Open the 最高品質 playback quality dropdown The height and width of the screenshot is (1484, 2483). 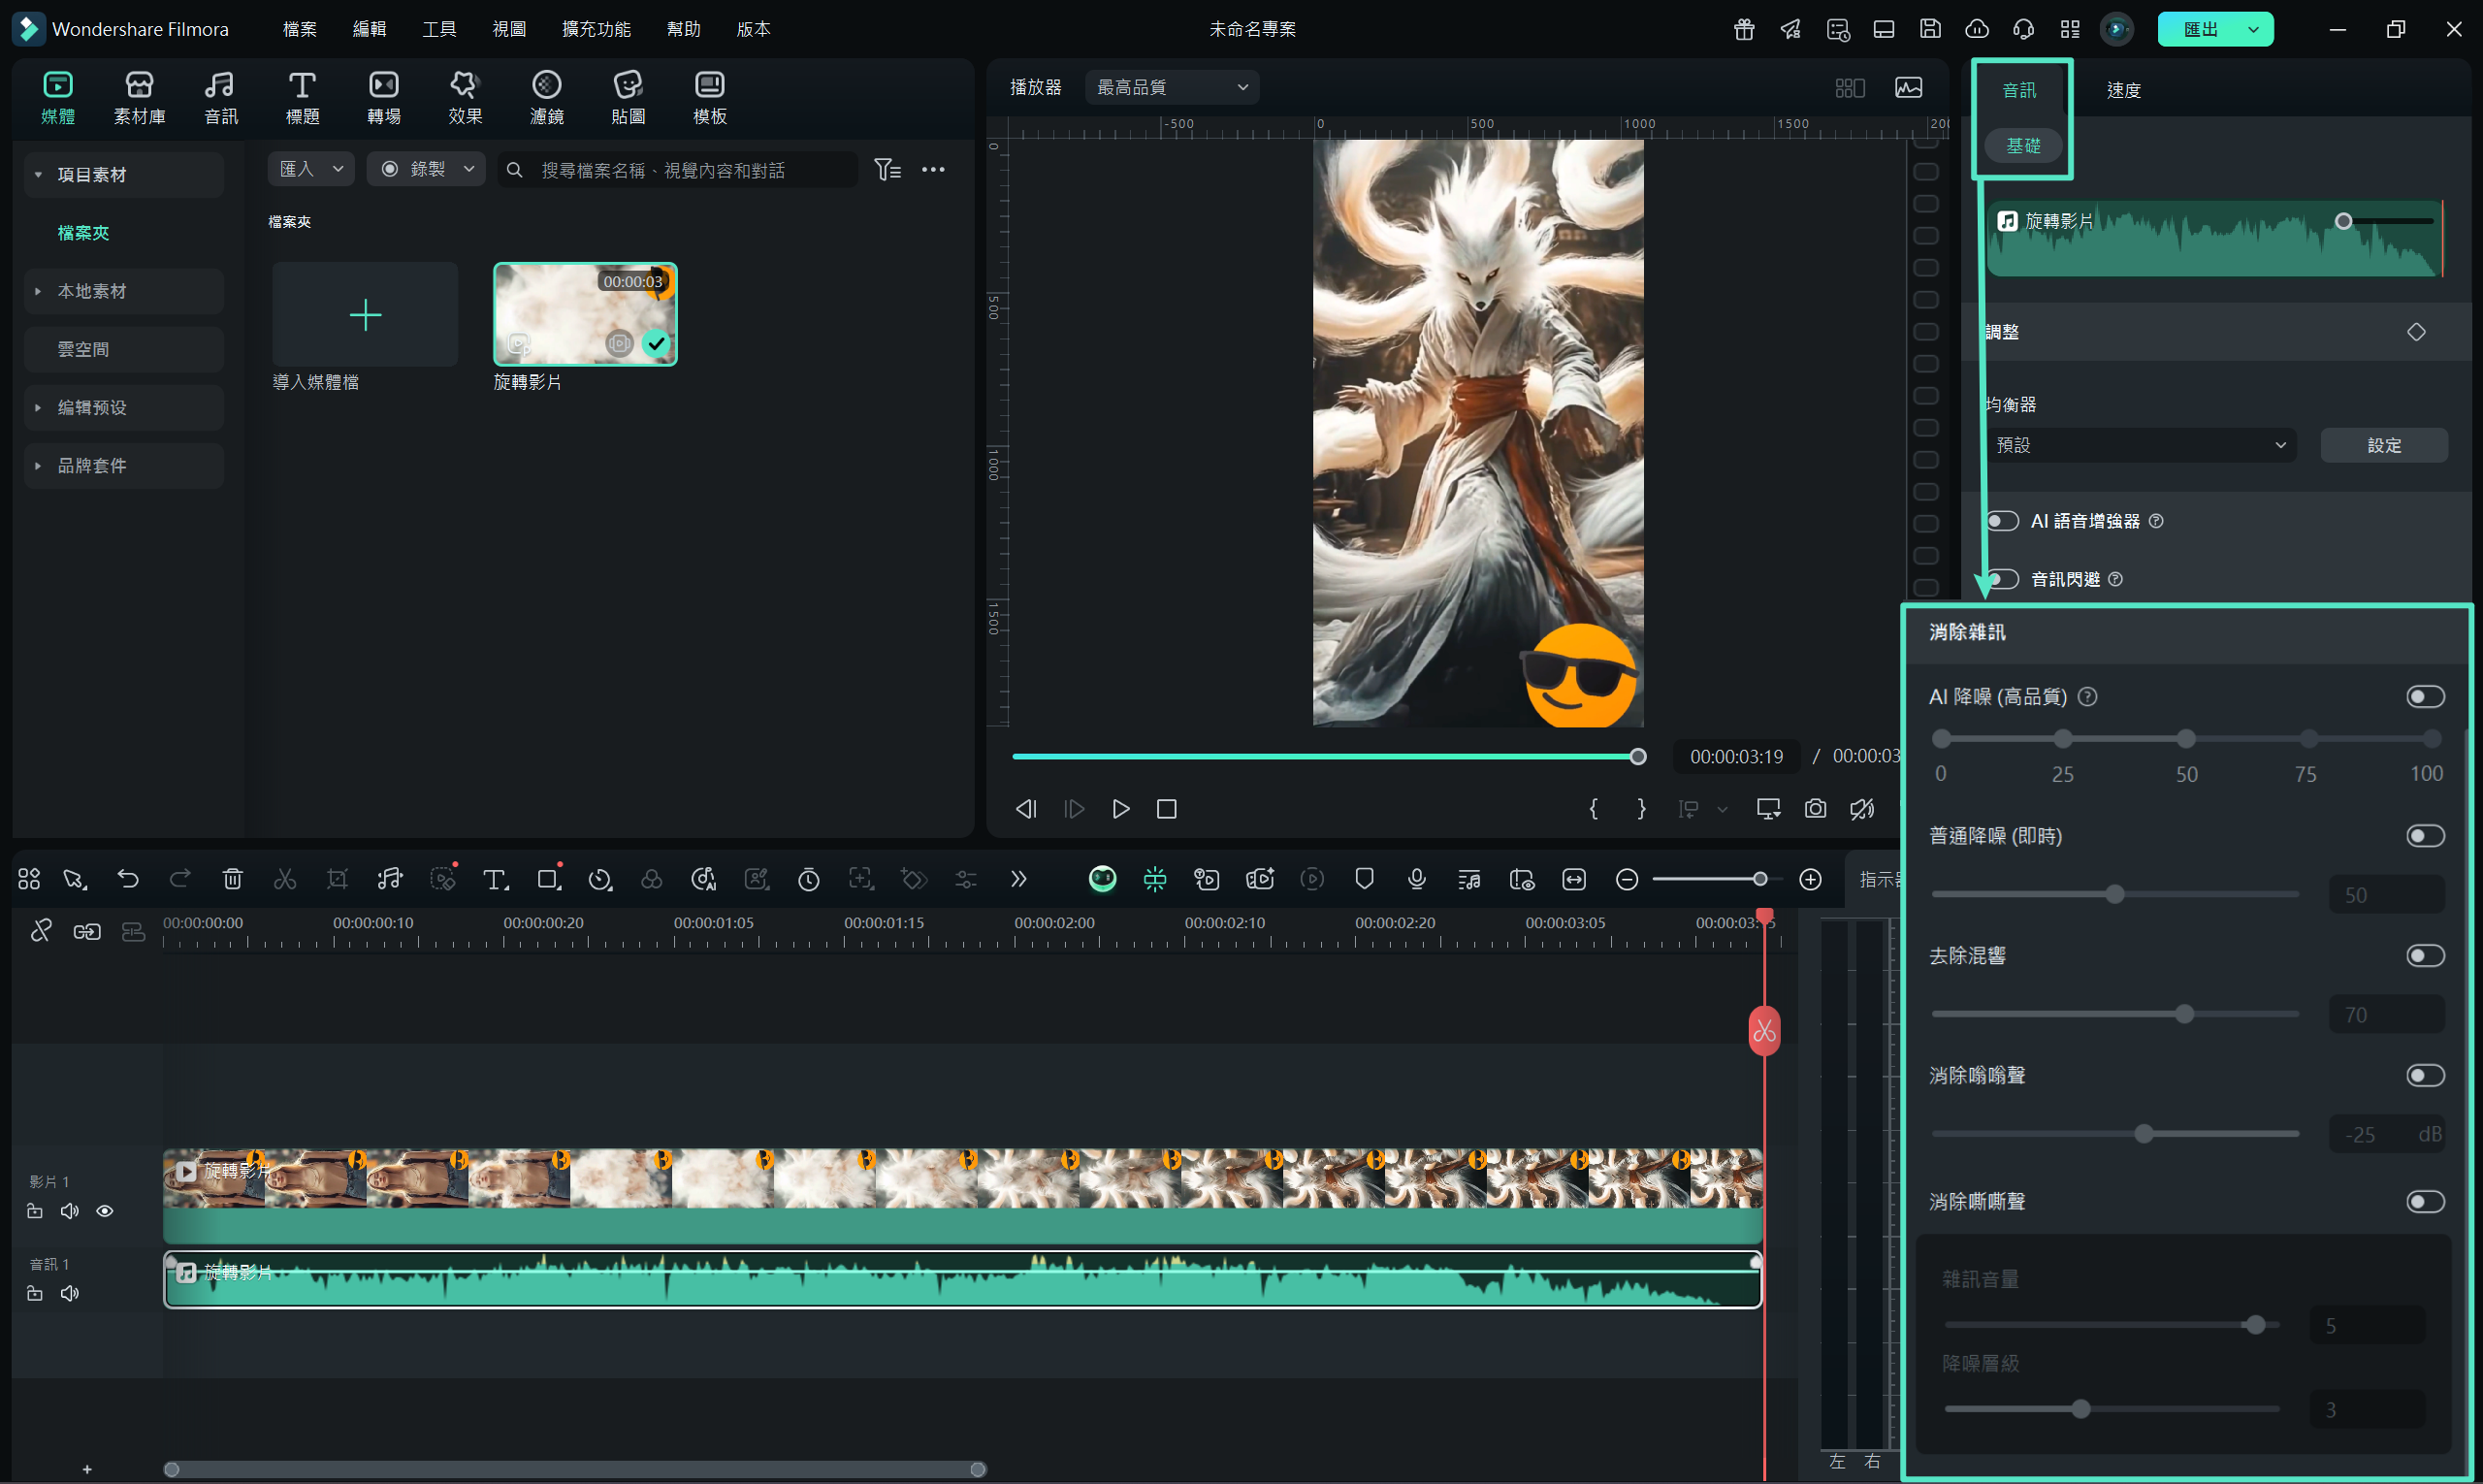(x=1172, y=87)
